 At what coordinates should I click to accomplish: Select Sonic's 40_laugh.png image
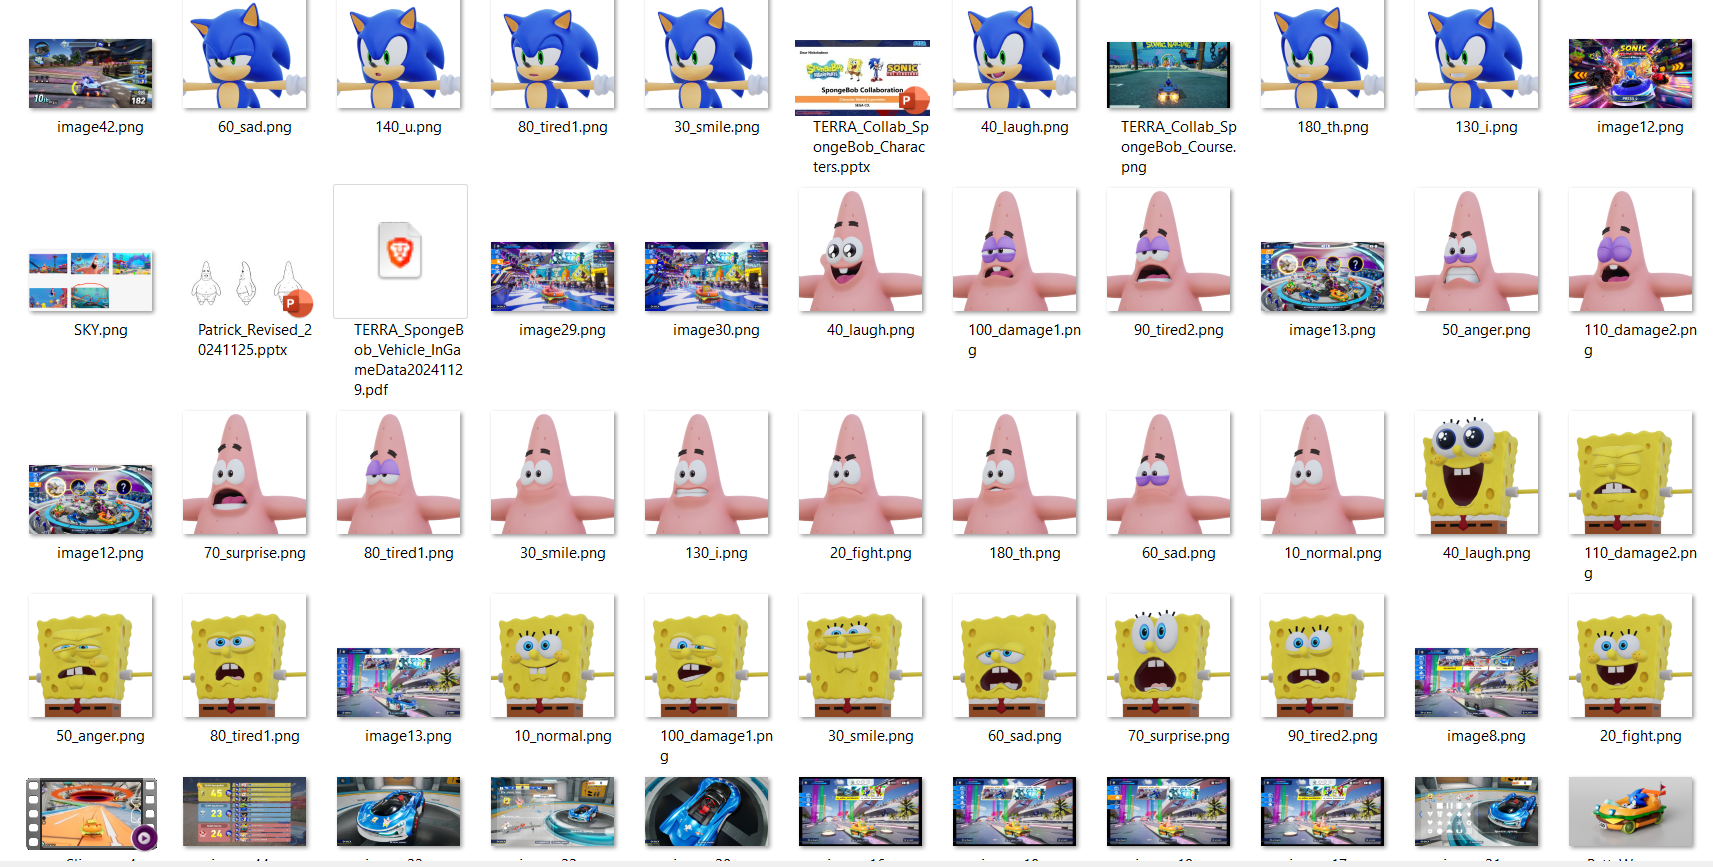[x=1015, y=54]
